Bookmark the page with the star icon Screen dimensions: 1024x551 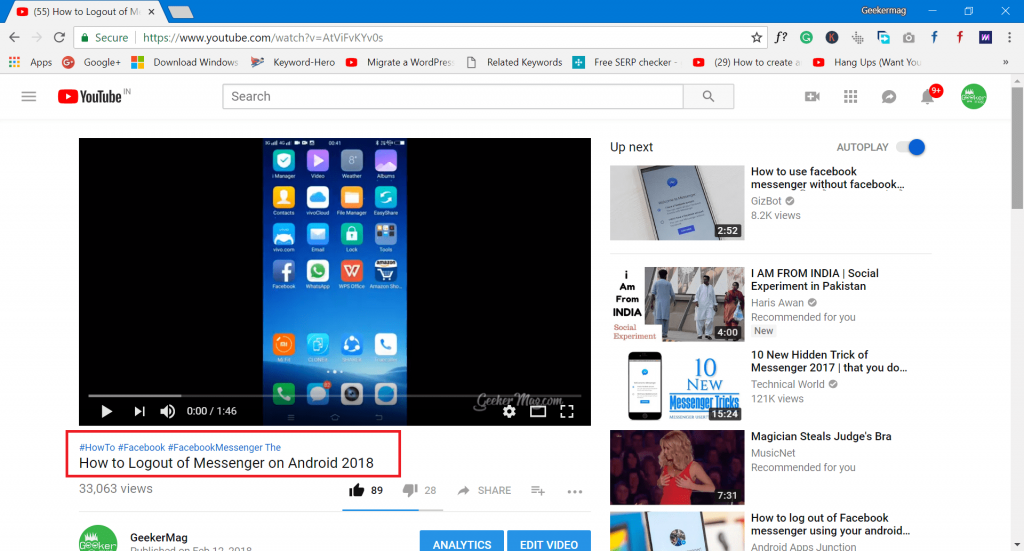[756, 38]
